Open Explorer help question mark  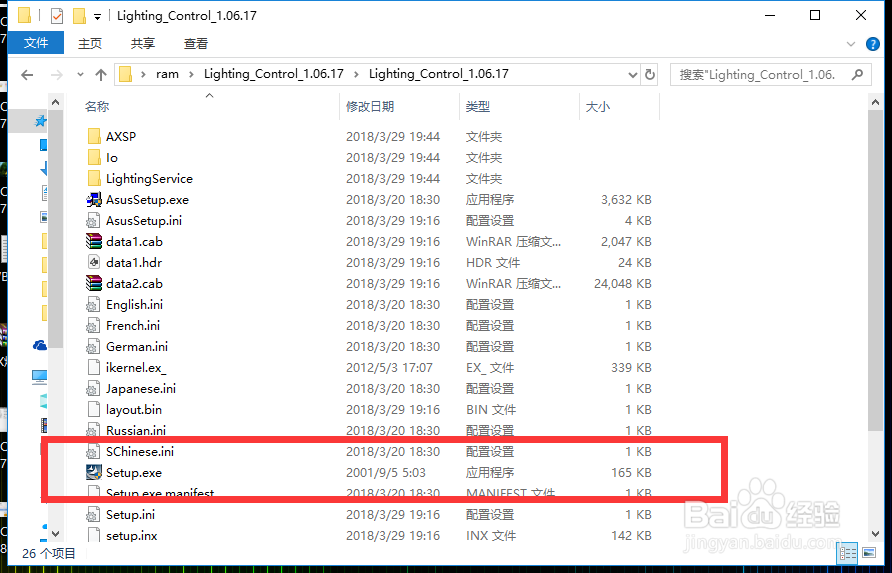pos(873,44)
